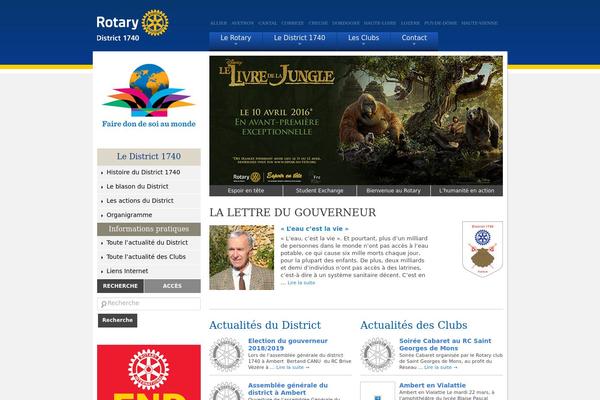Image resolution: width=600 pixels, height=400 pixels.
Task: Click the HAUTE-VIENNE department link
Action: point(479,23)
